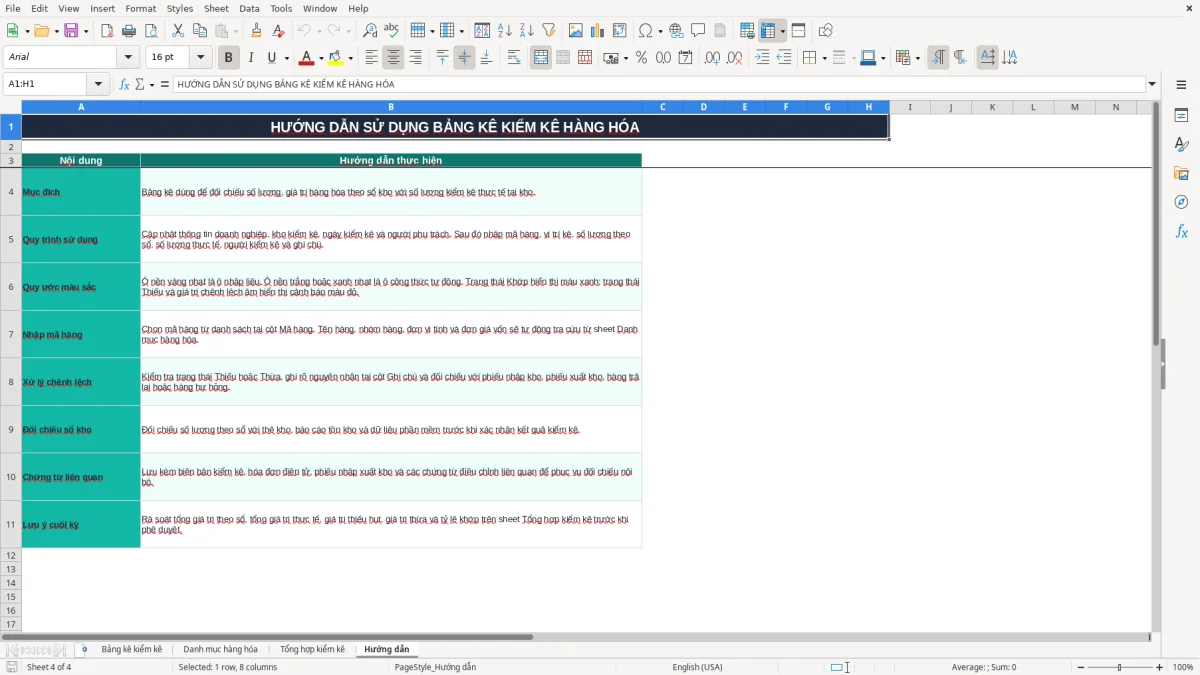Toggle Center Vertically alignment
Viewport: 1200px width, 675px height.
coord(464,58)
